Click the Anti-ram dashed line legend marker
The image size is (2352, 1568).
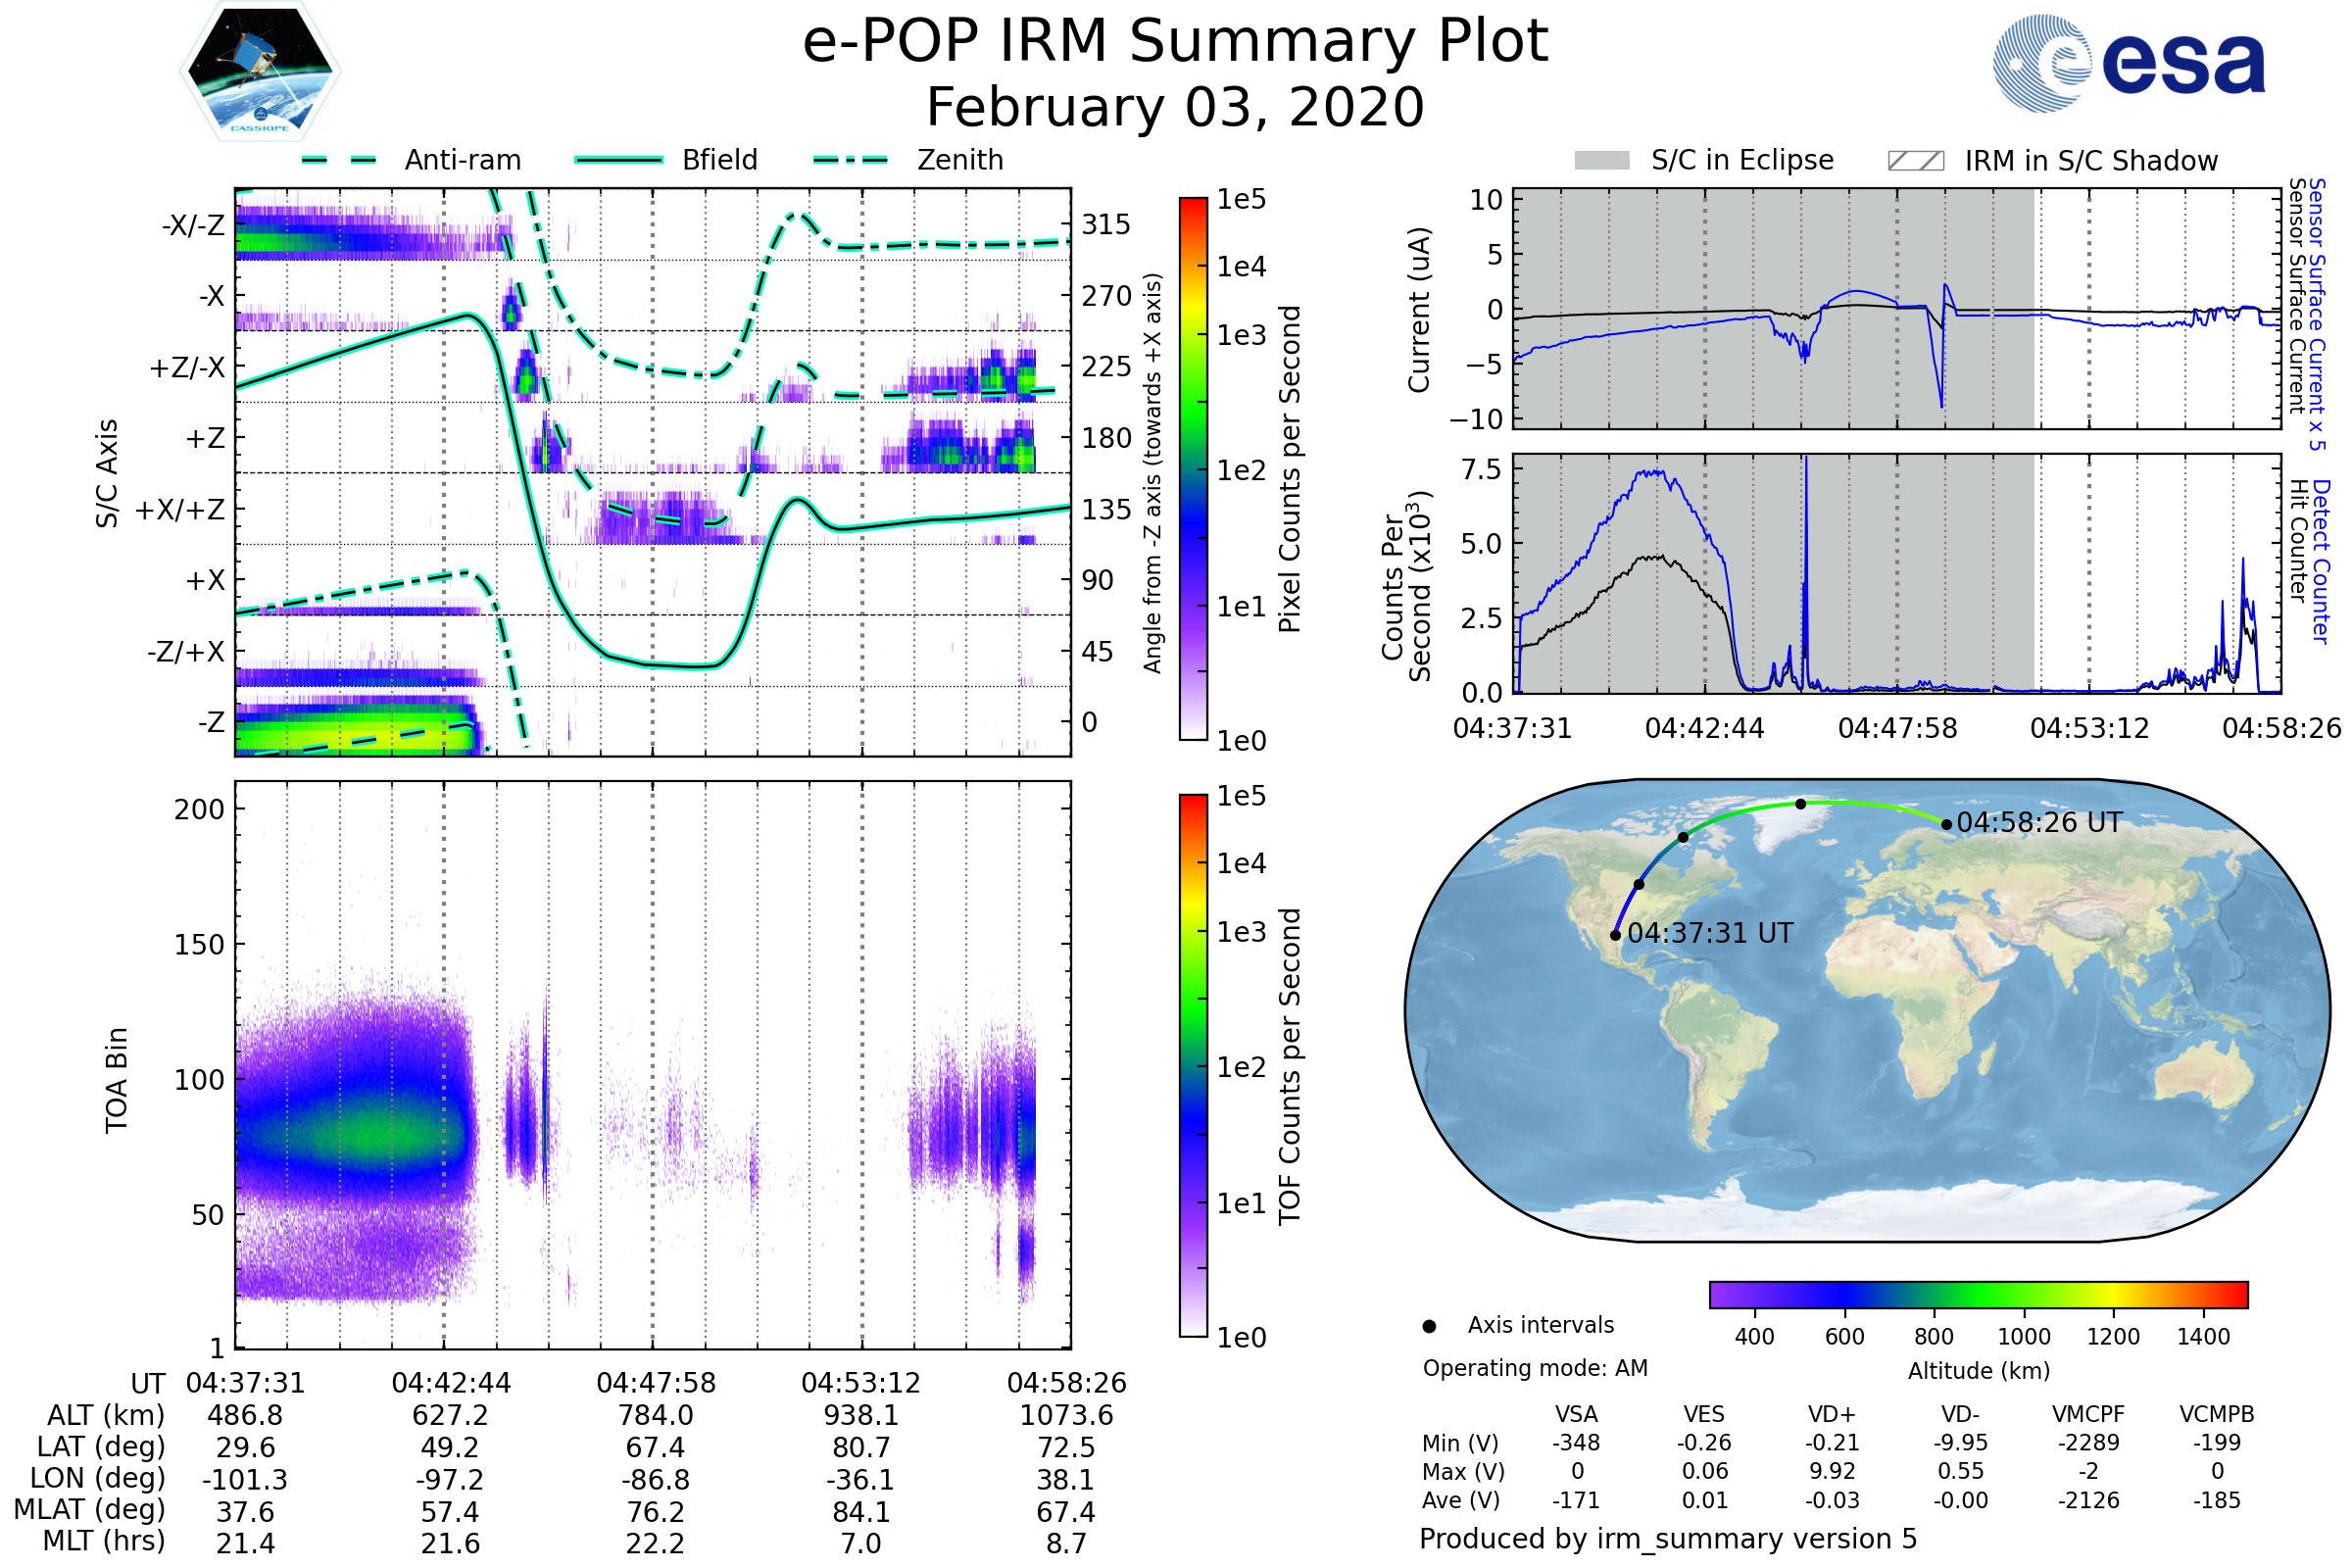tap(338, 160)
